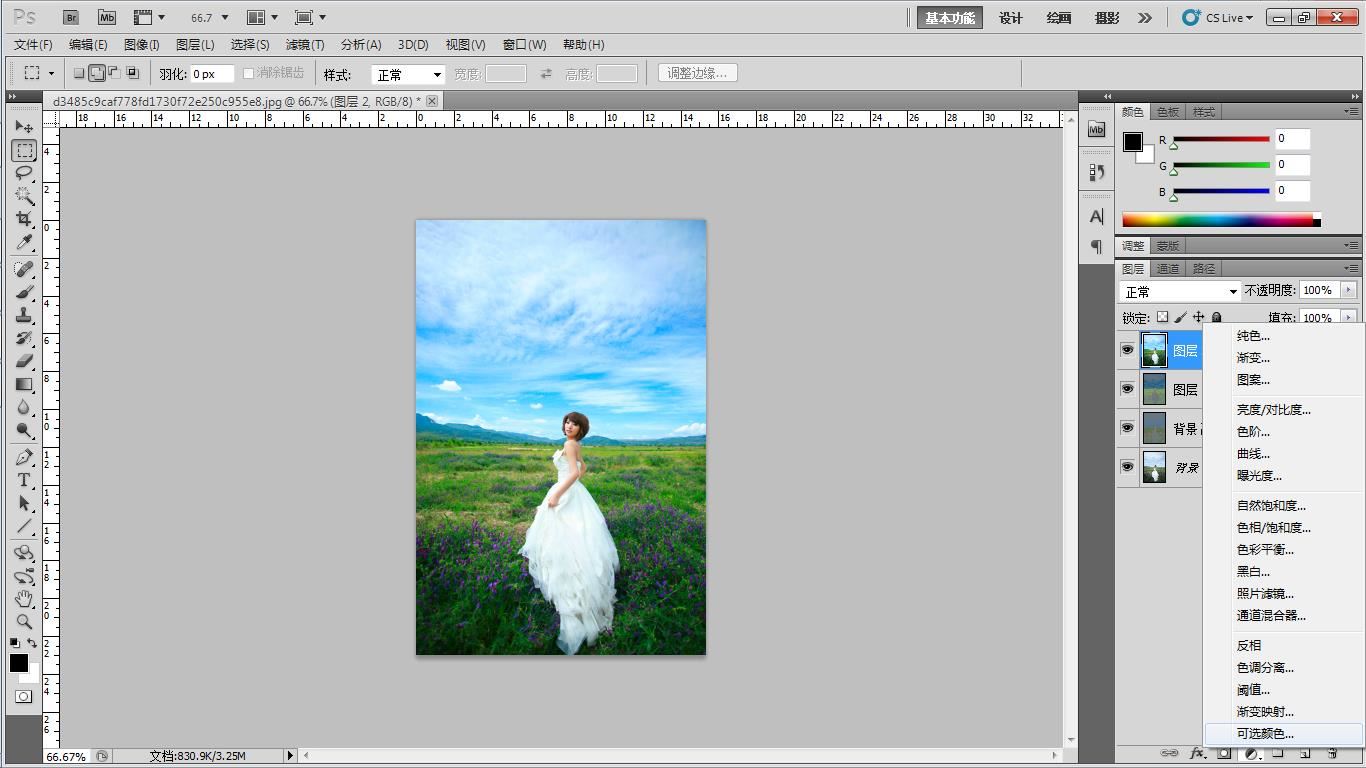
Task: Hide the top layer using its eye icon
Action: 1127,350
